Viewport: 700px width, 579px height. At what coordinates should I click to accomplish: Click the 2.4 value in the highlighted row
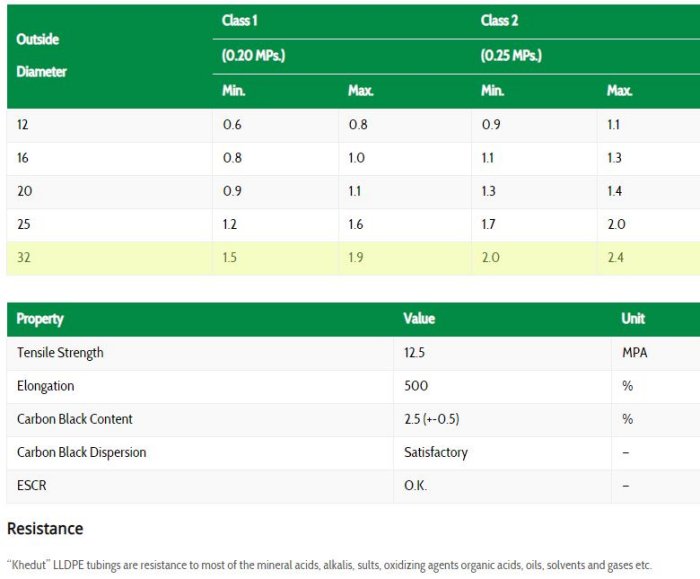[615, 257]
